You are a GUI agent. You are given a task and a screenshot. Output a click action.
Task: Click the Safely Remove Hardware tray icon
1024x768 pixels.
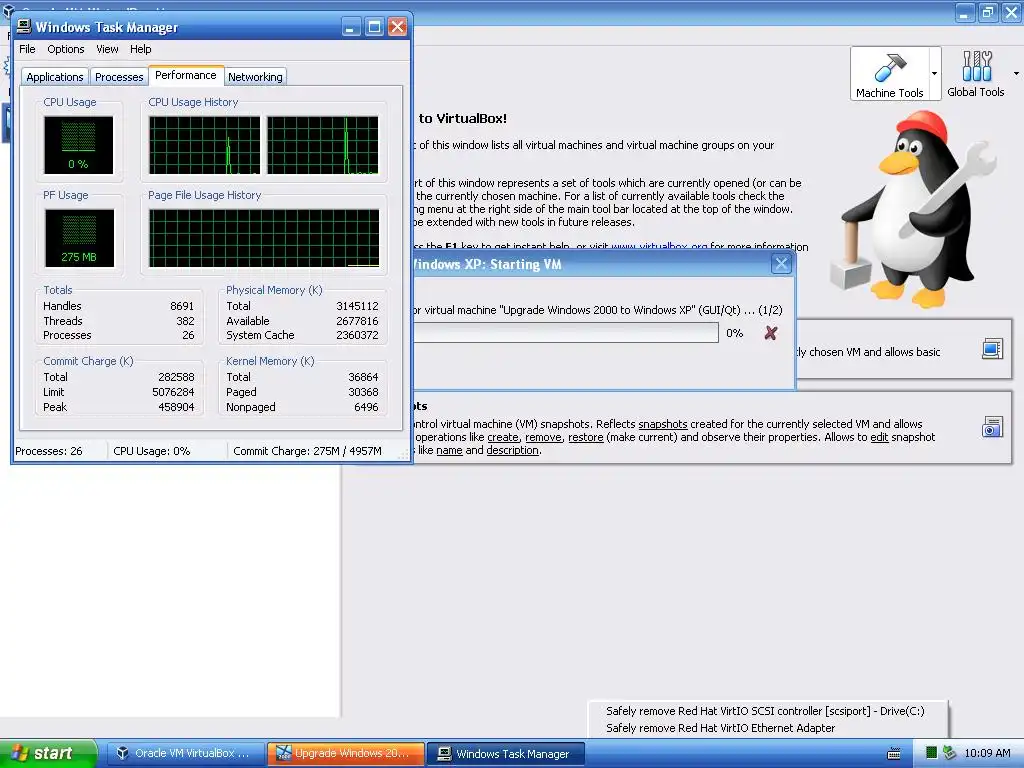tap(949, 753)
